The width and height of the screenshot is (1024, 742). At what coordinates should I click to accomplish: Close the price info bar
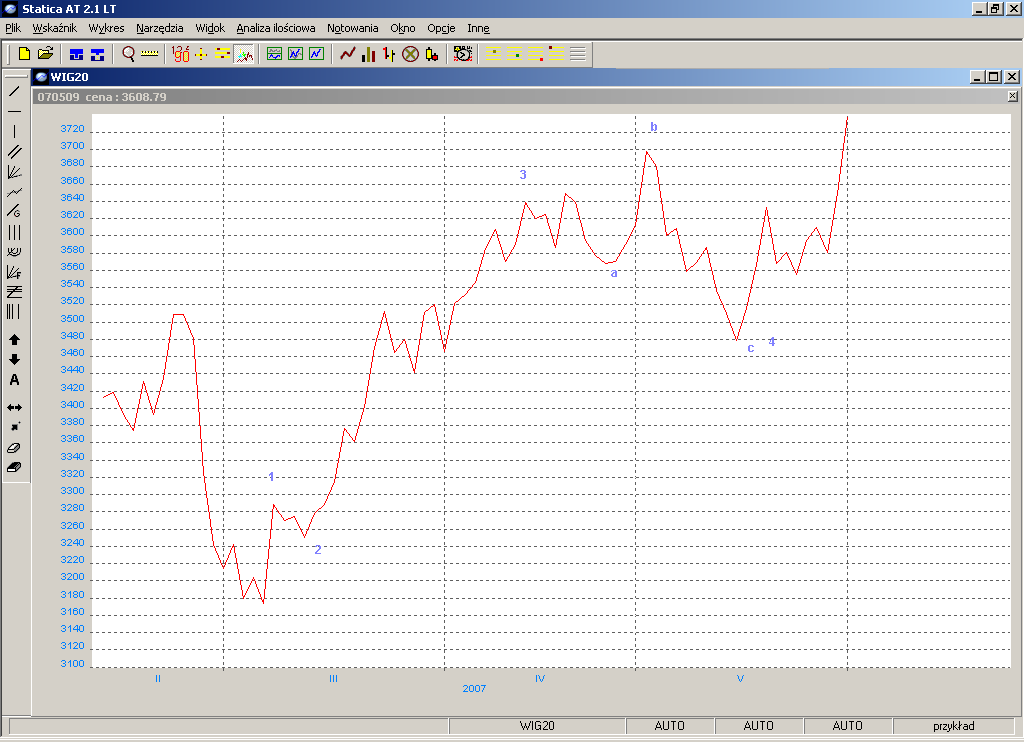[x=1012, y=96]
